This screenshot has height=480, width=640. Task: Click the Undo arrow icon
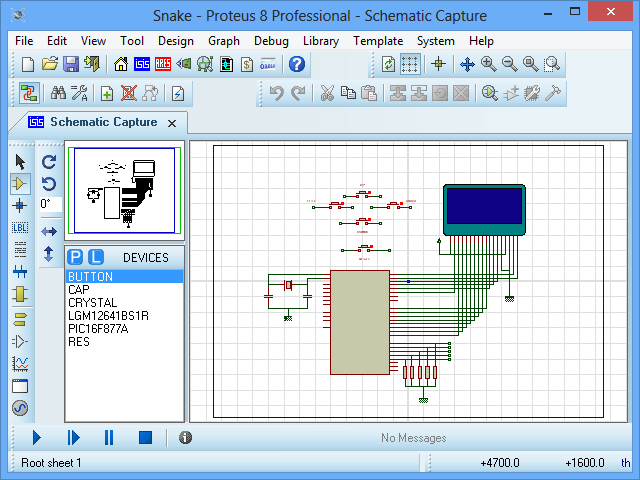[x=276, y=93]
